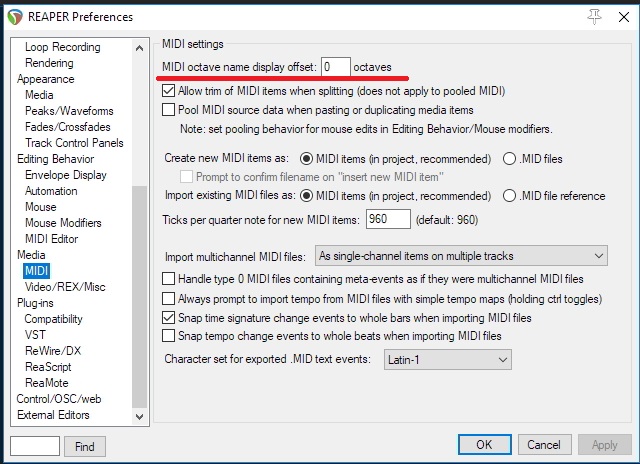Click the Ticks per quarter note field
The image size is (640, 464).
point(388,219)
